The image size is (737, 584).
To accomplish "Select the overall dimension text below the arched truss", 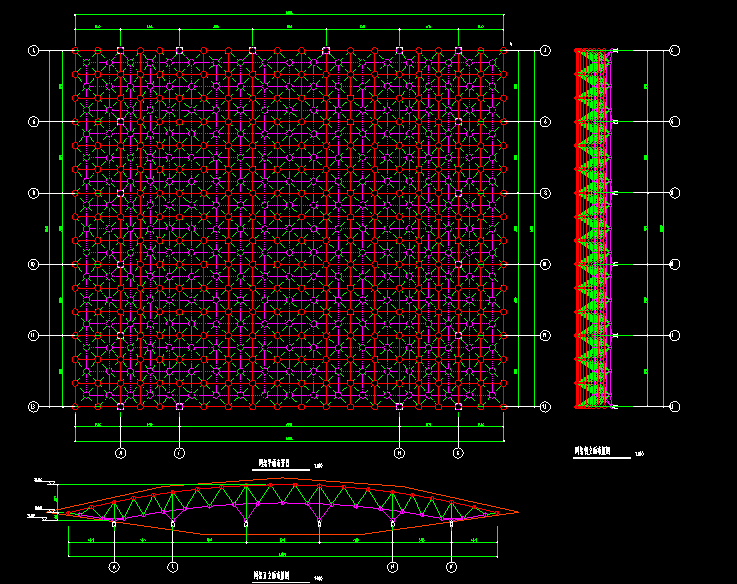I will coord(282,554).
